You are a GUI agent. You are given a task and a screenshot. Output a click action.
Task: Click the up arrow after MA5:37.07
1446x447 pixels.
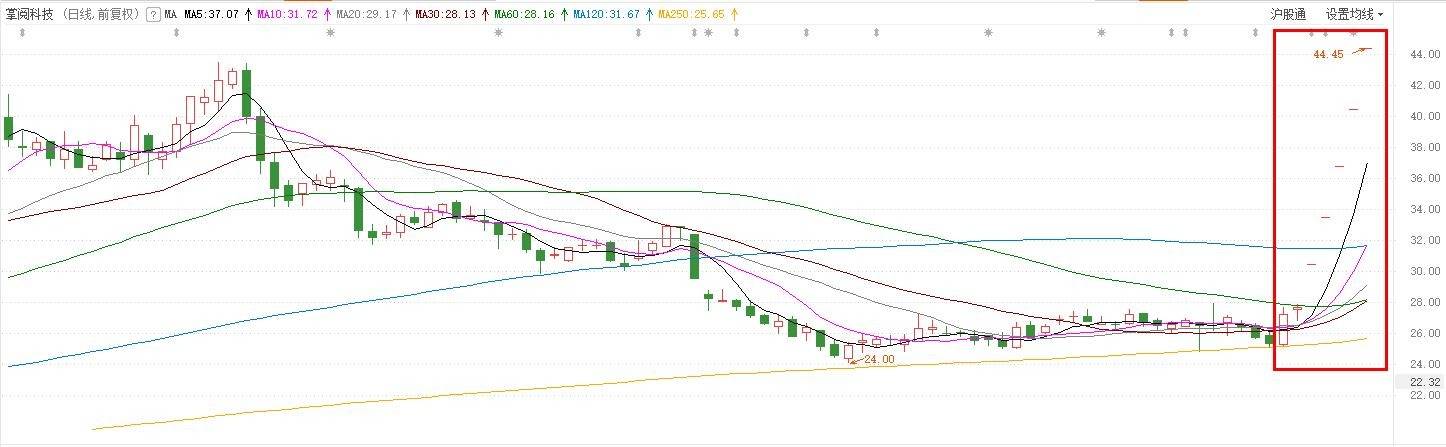[247, 15]
